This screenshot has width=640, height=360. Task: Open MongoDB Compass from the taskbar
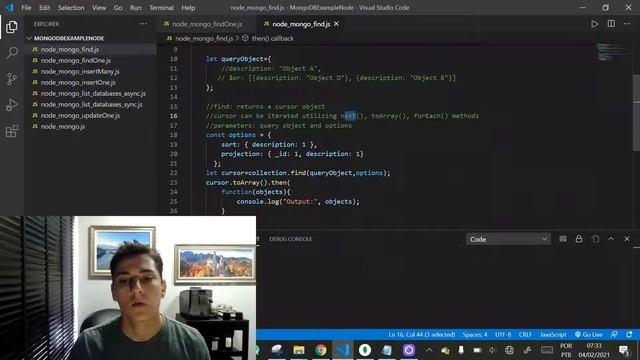click(365, 350)
